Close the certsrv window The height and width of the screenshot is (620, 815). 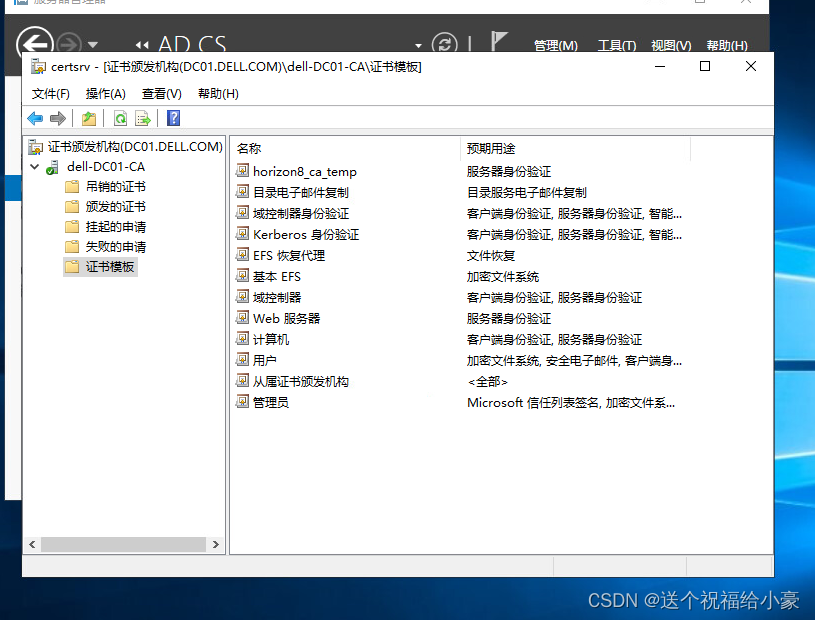click(x=751, y=67)
